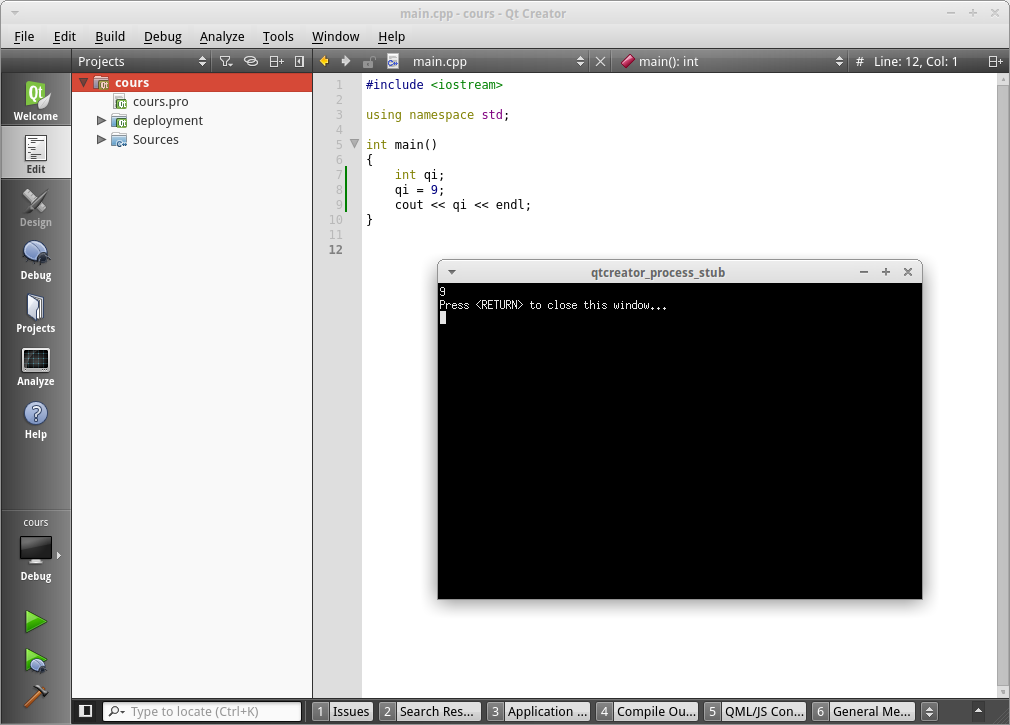Open the main(): int symbol dropdown
Image resolution: width=1010 pixels, height=725 pixels.
pos(732,61)
